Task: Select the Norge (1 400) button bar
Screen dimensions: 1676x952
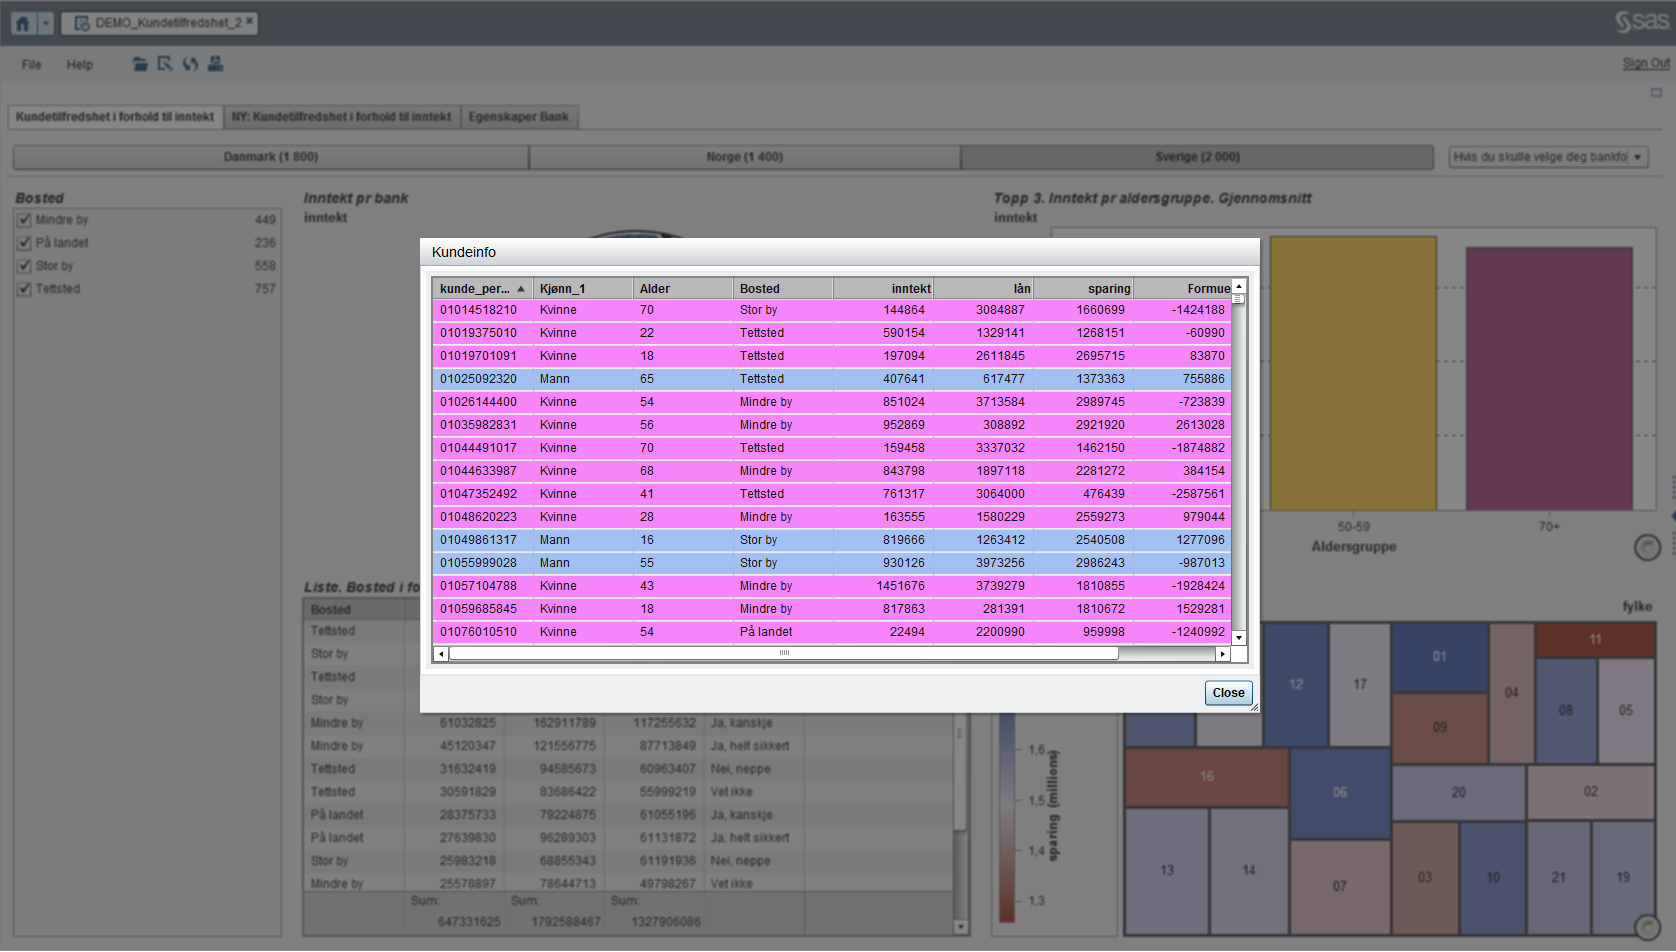Action: [x=745, y=157]
